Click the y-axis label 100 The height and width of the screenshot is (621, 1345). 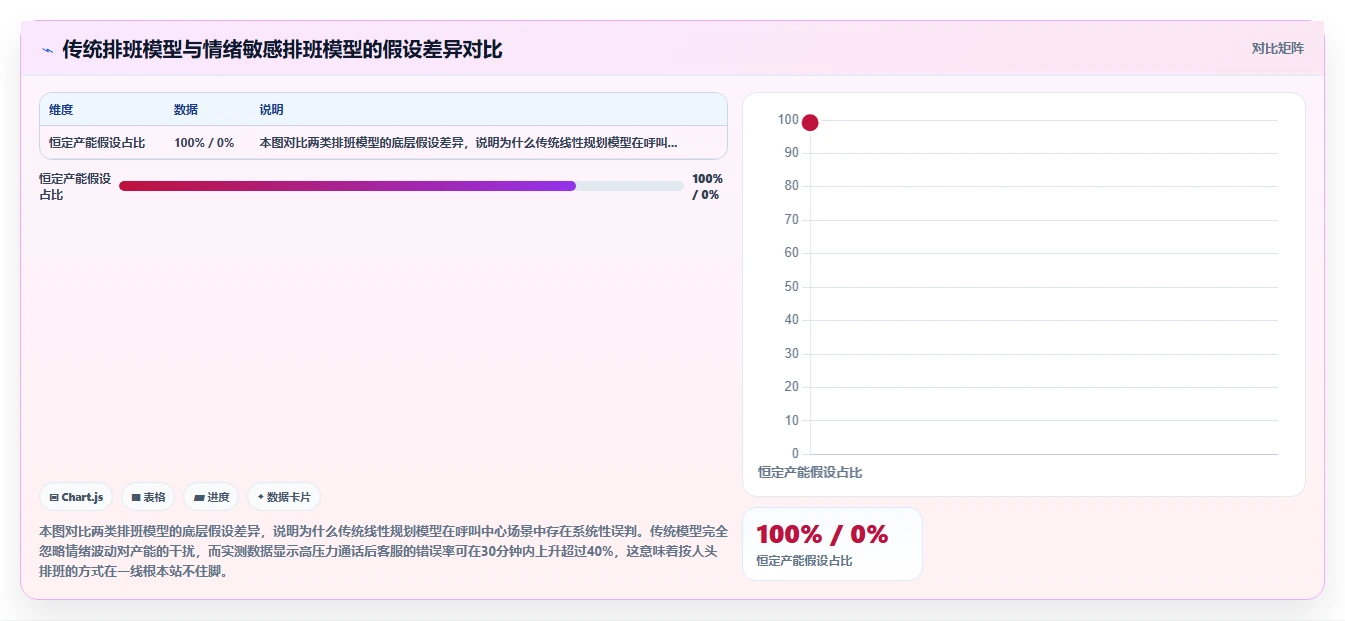pos(788,120)
